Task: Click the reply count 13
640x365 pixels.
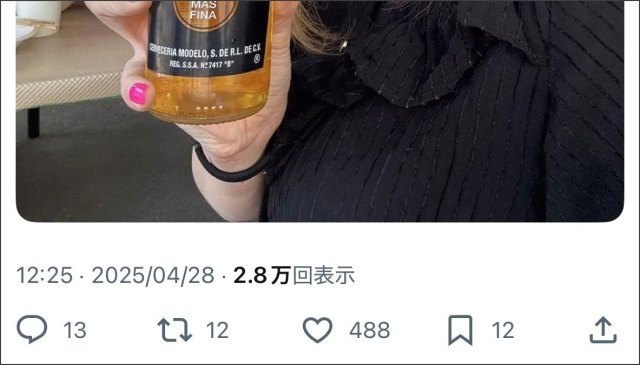Action: point(75,330)
